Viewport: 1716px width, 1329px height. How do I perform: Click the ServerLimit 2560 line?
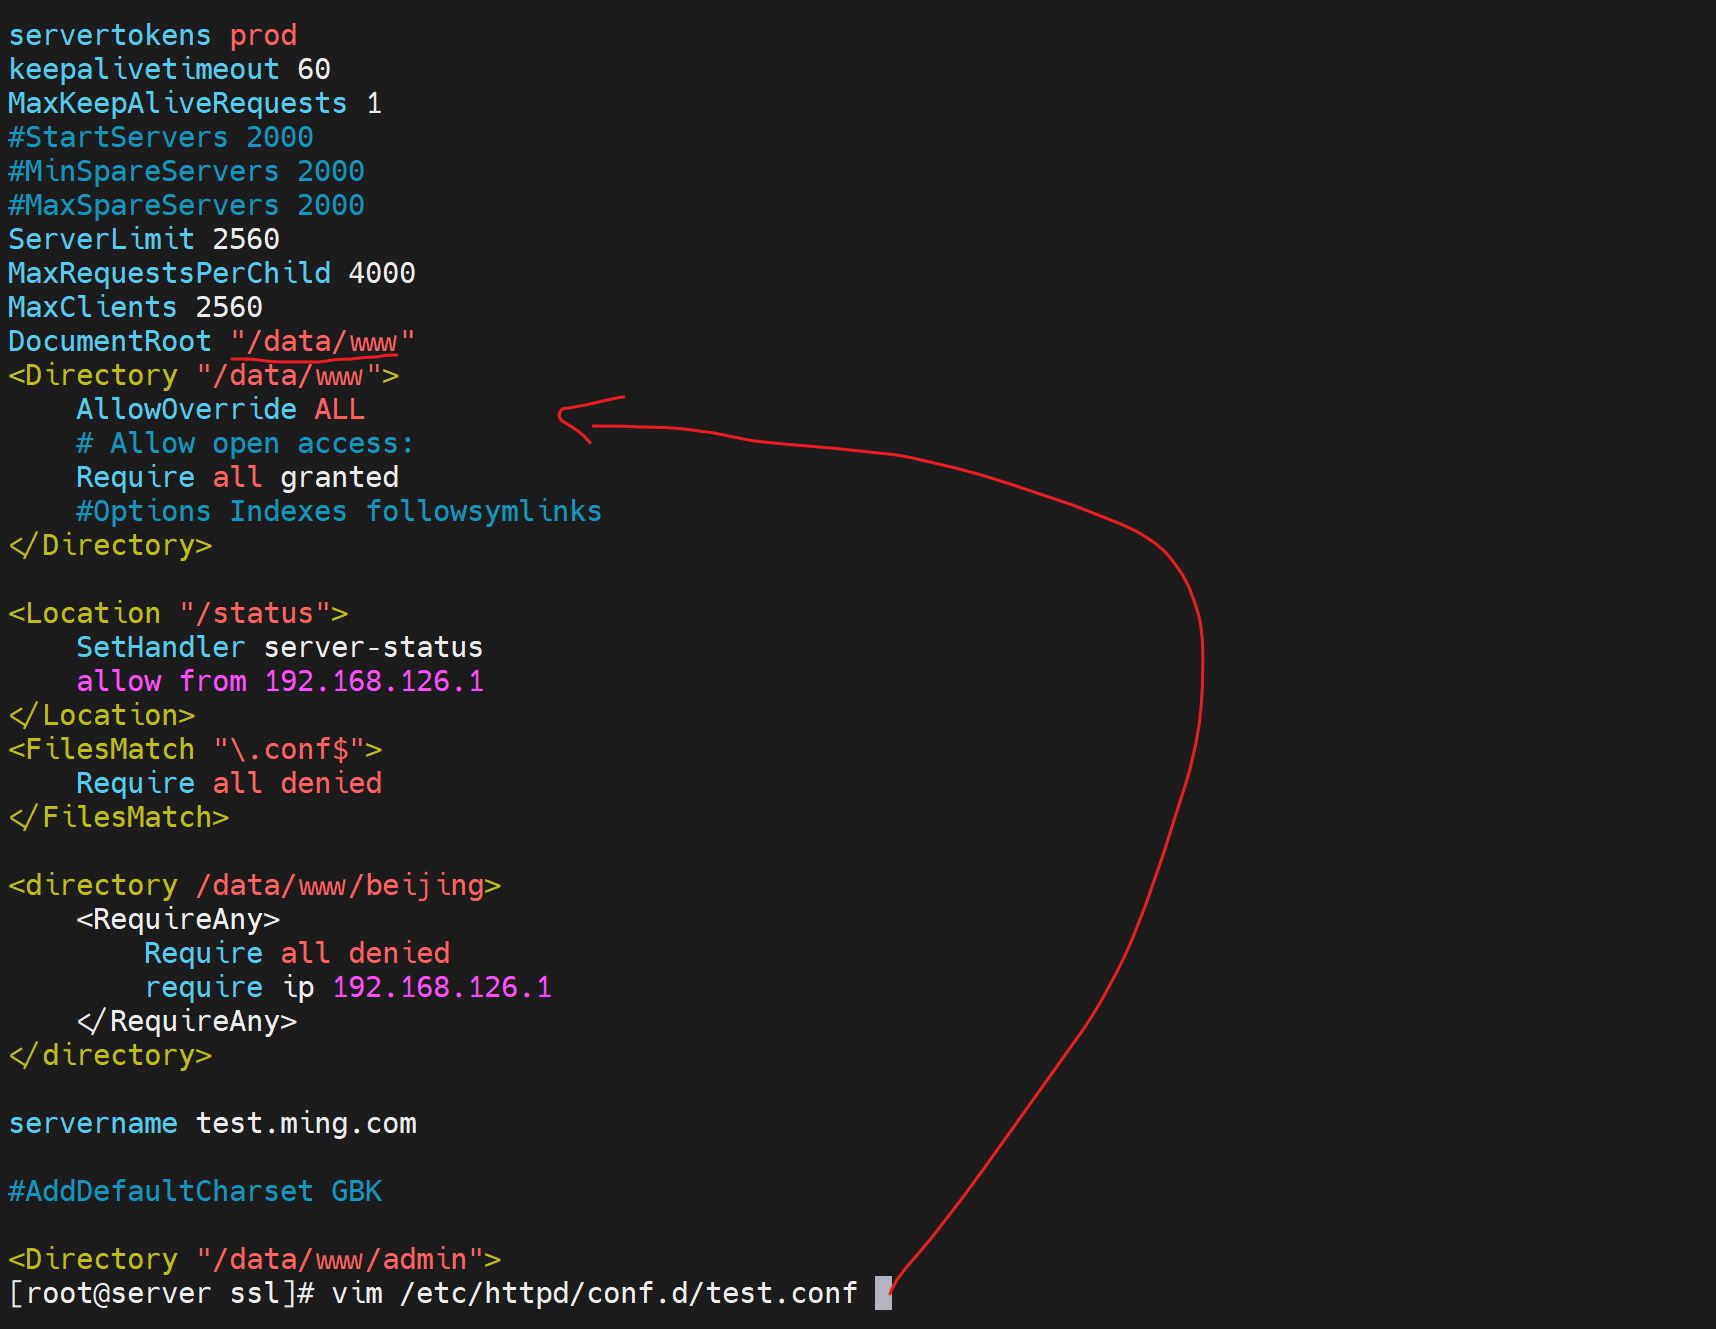tap(143, 239)
